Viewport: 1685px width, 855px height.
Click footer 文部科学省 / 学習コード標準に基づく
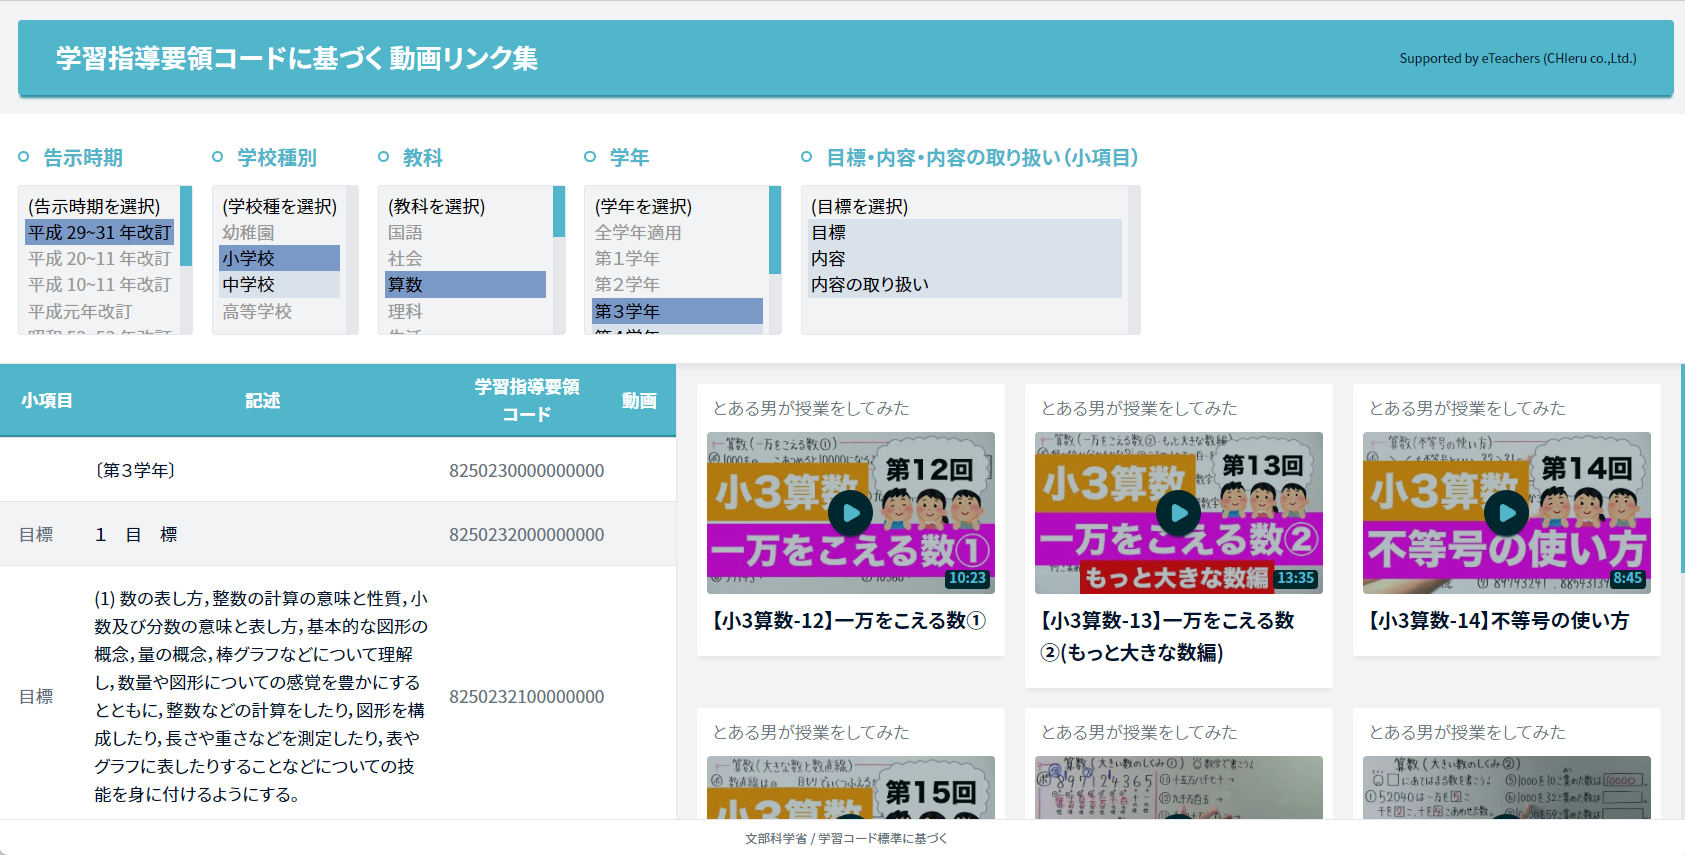tap(845, 838)
